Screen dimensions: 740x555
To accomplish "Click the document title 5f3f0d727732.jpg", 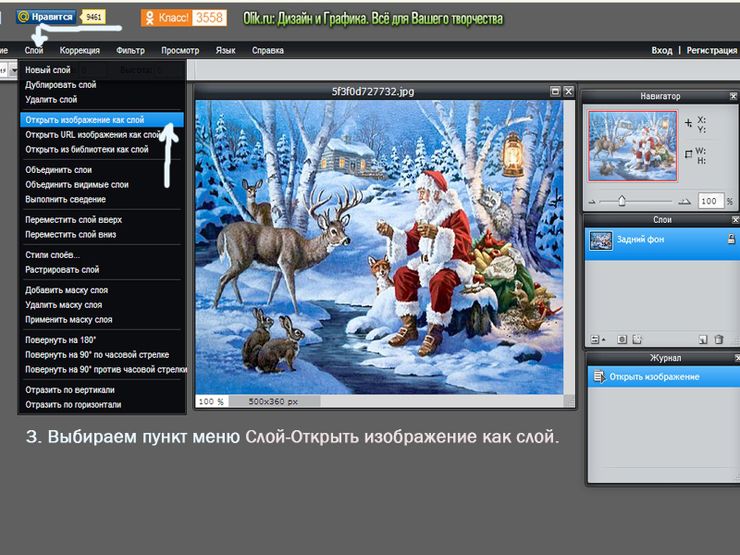I will (x=373, y=92).
